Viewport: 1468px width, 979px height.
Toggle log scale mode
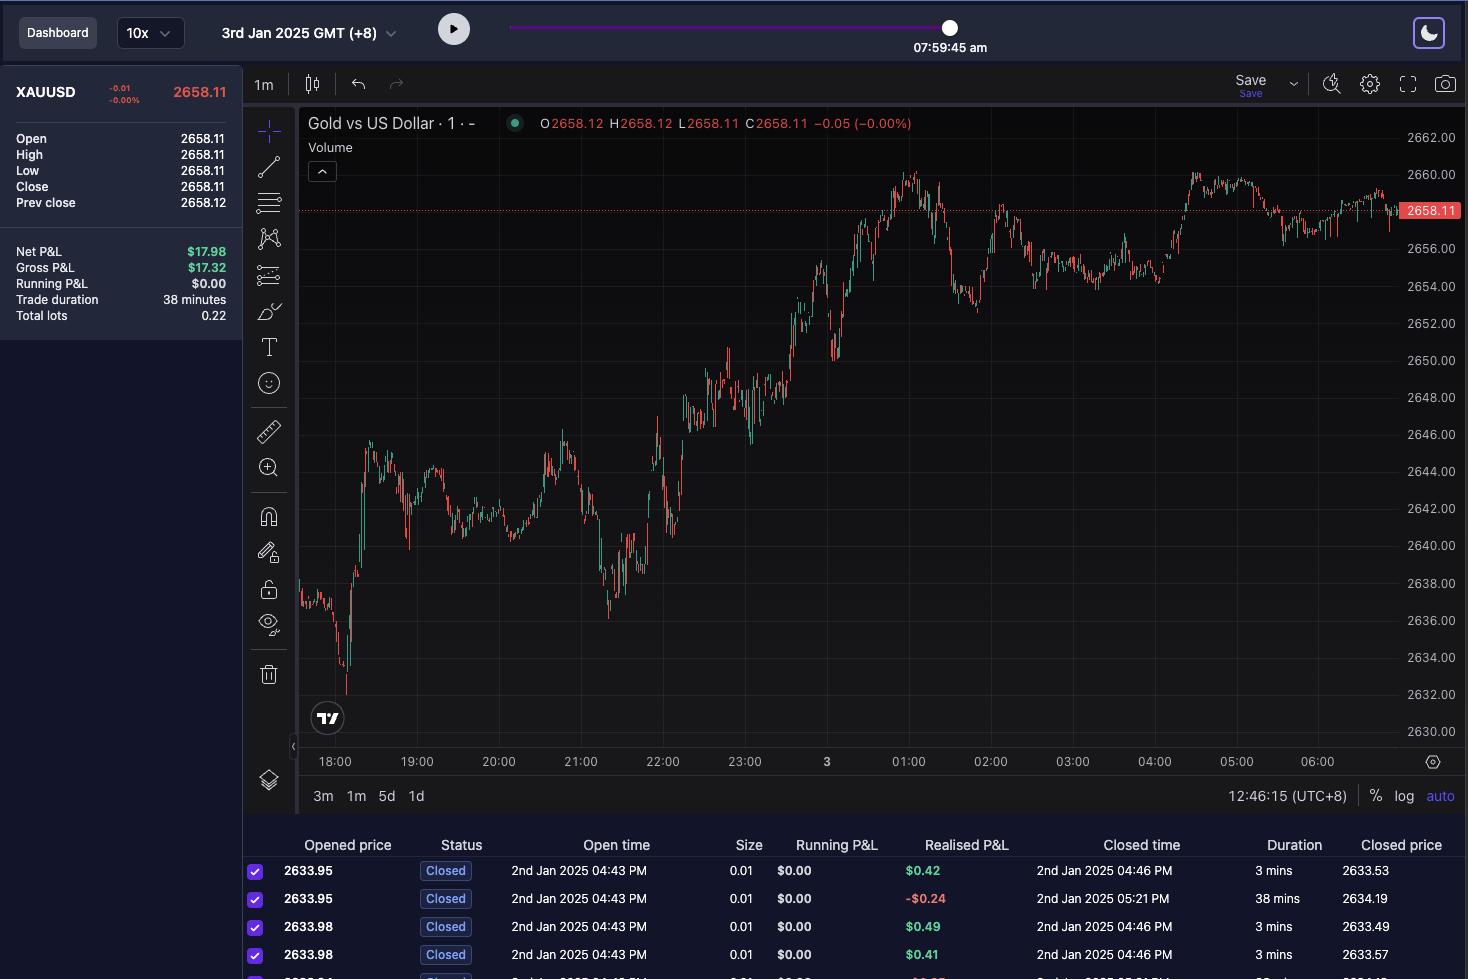[1405, 796]
